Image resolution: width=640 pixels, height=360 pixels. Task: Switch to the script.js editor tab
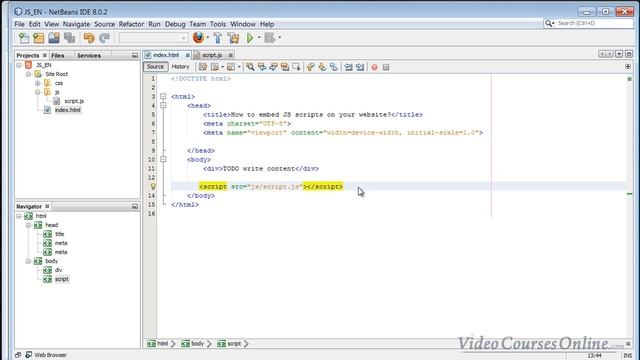212,55
